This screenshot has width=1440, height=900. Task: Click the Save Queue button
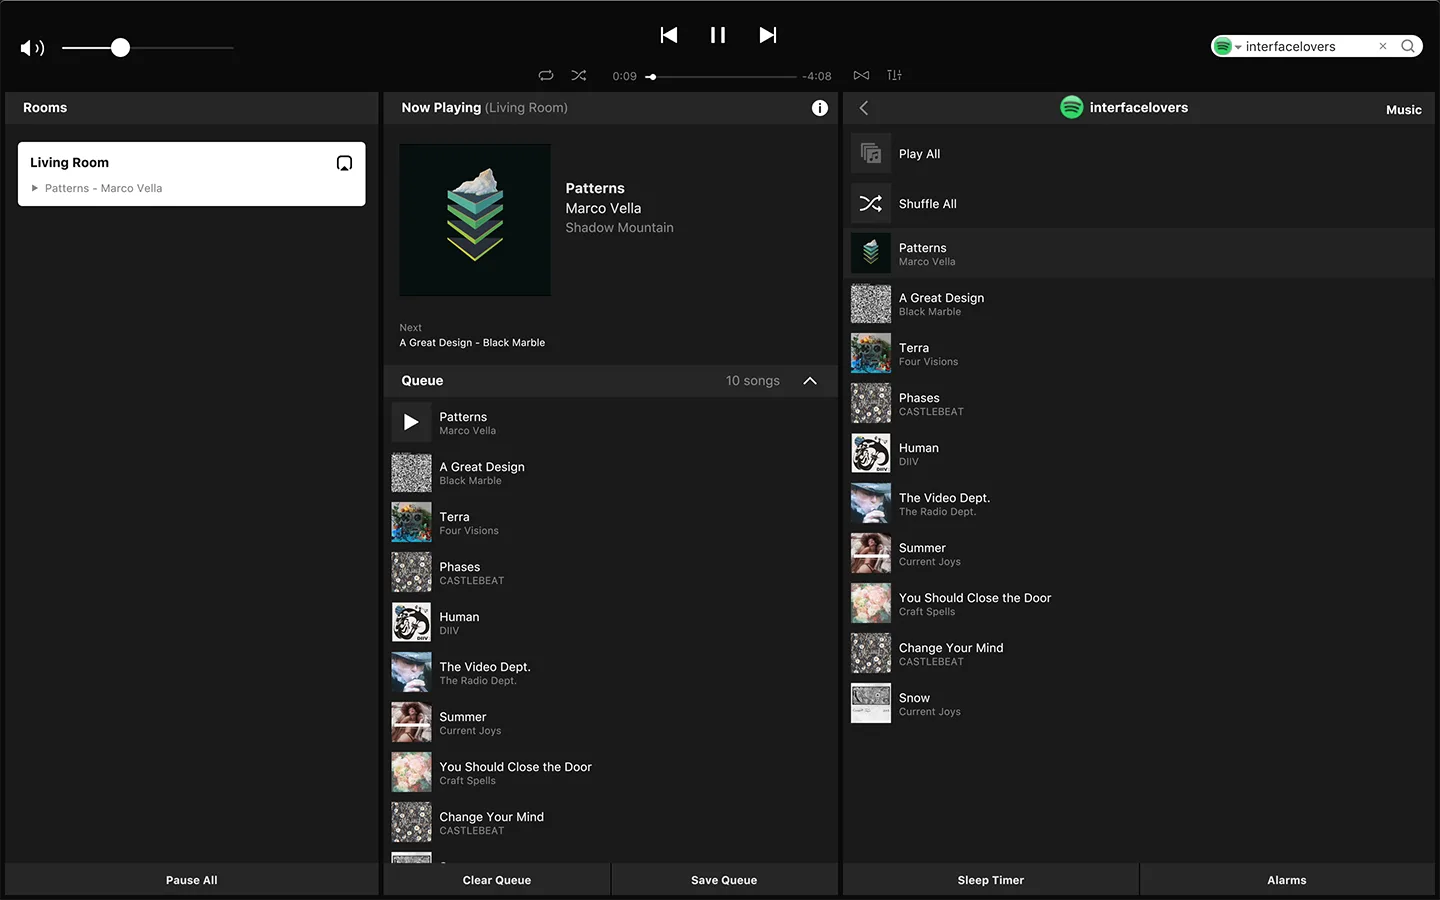[x=724, y=880]
